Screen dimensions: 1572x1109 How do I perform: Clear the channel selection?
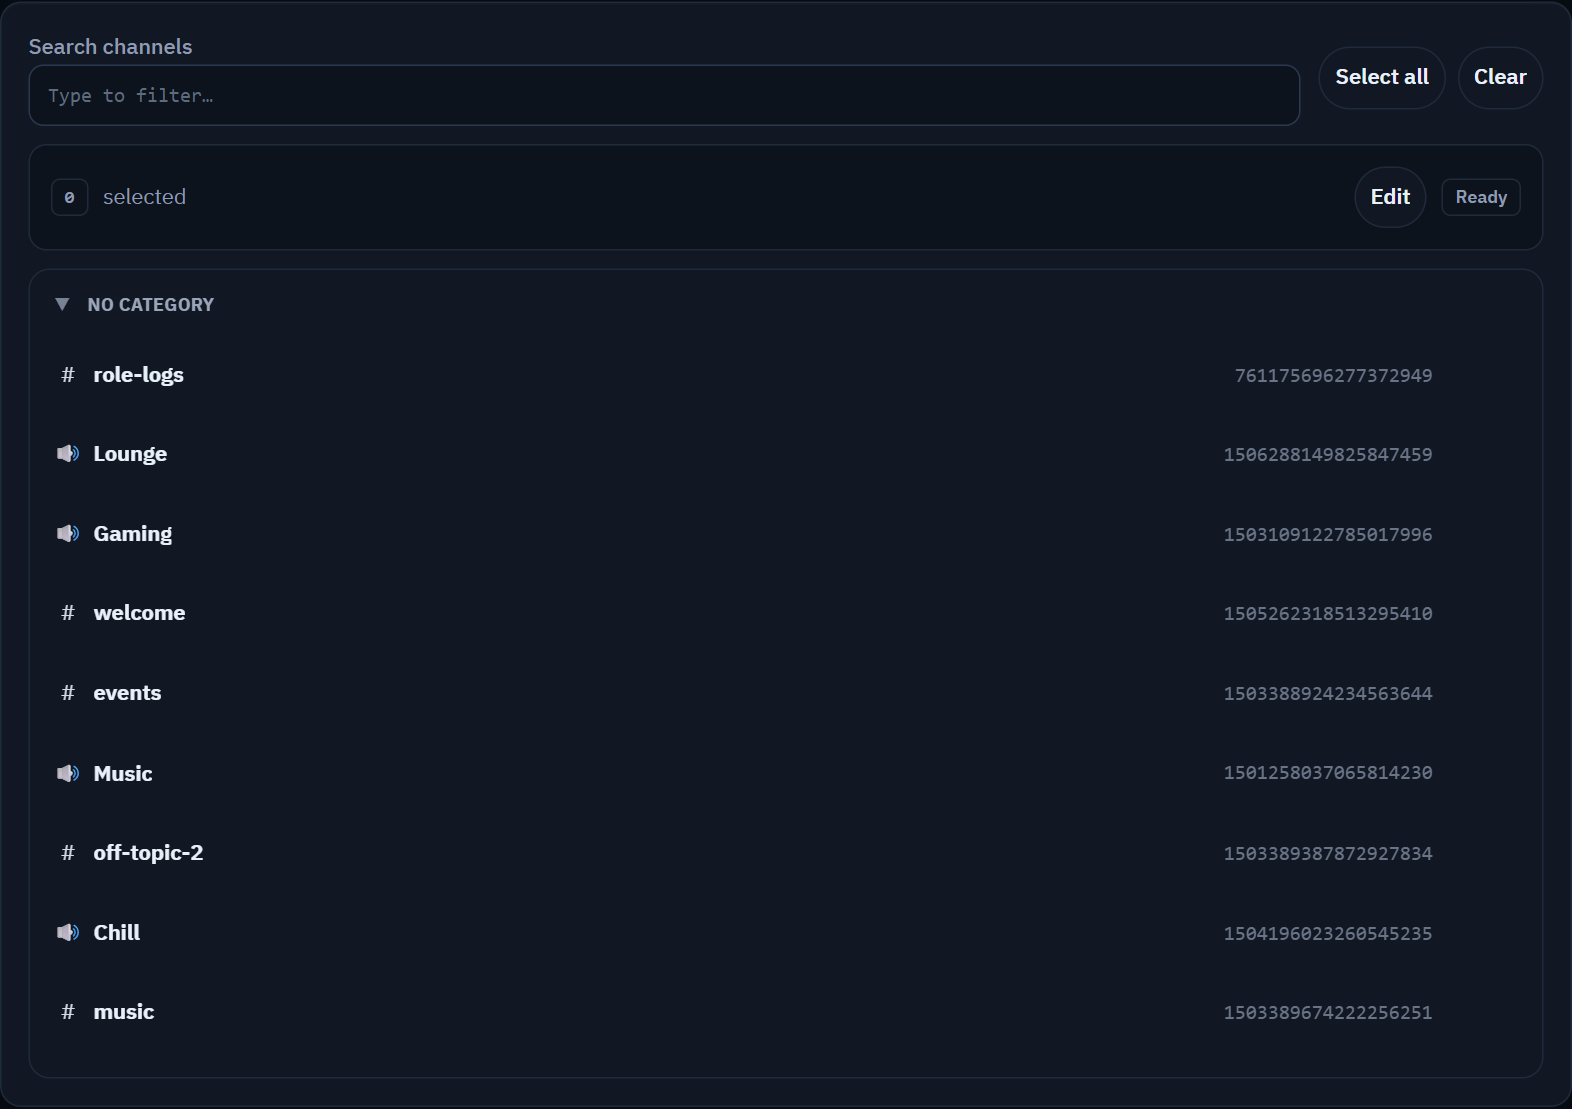pos(1500,77)
